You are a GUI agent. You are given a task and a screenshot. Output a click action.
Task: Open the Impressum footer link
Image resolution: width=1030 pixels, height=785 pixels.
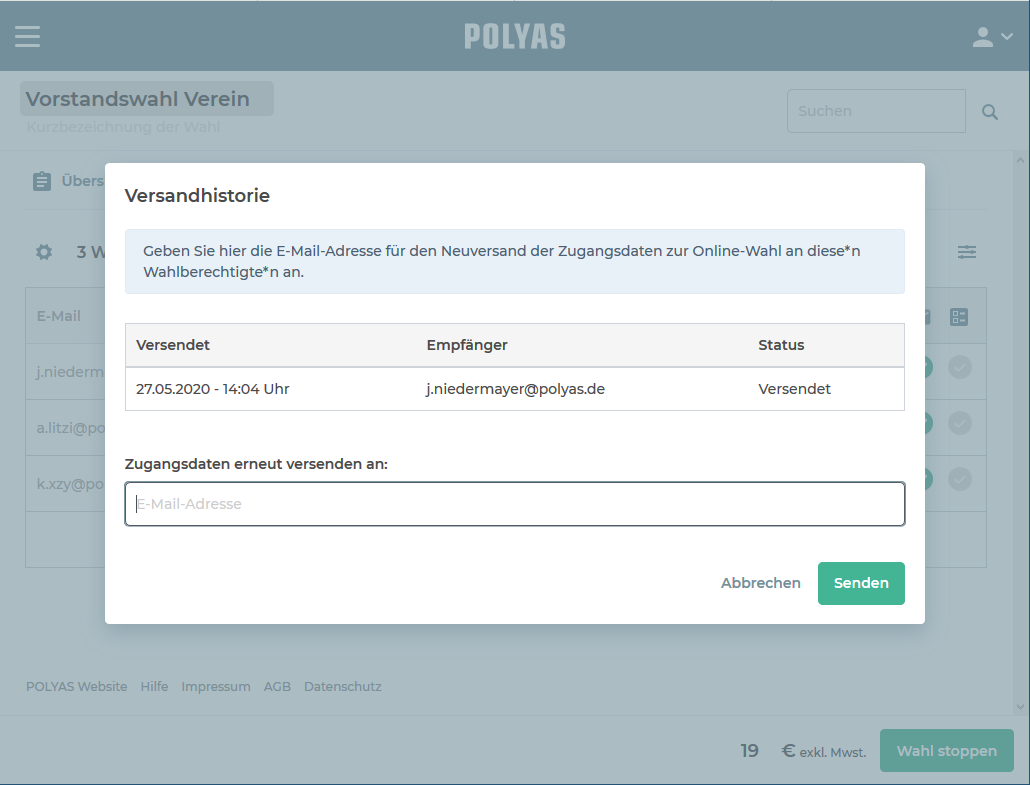[x=216, y=687]
